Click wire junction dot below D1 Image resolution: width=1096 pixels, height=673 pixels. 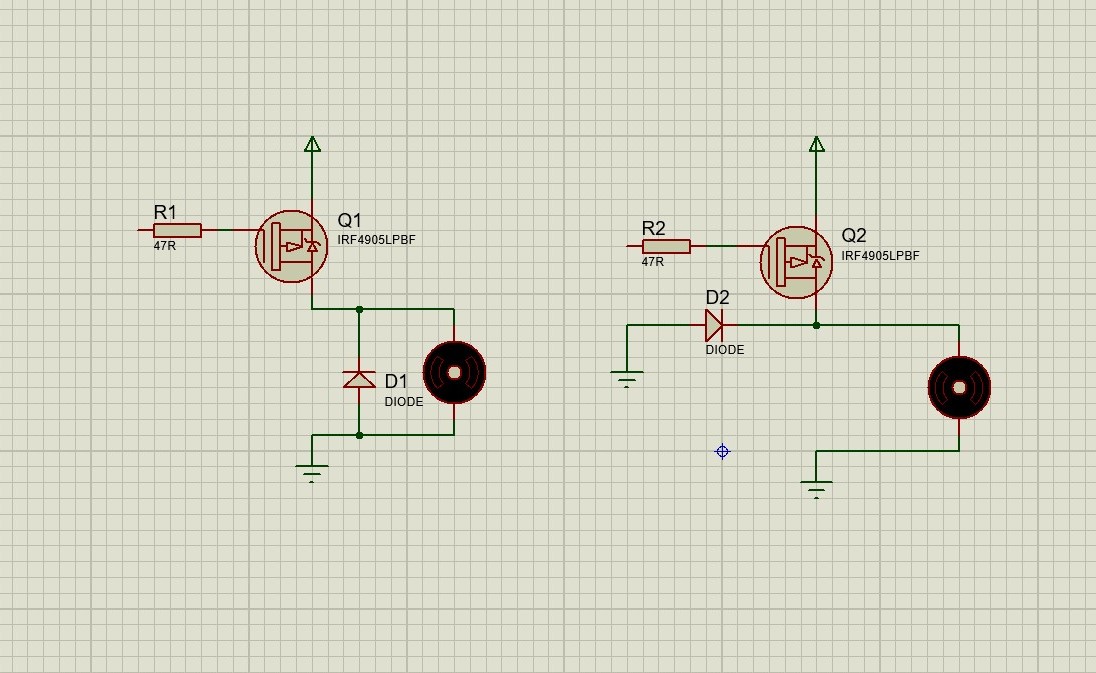pyautogui.click(x=359, y=435)
